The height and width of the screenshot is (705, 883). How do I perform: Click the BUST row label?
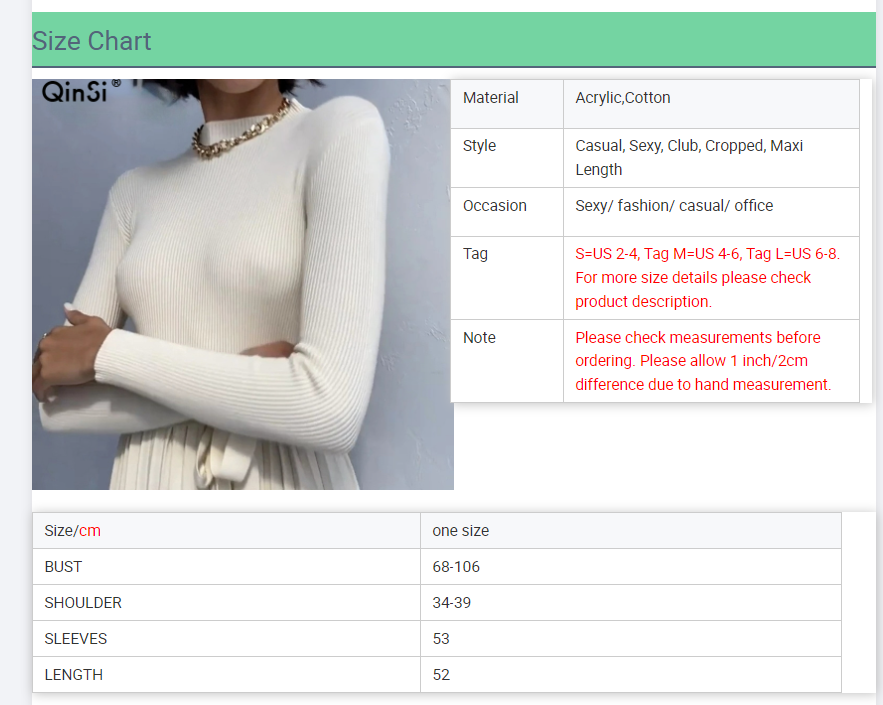click(x=64, y=567)
